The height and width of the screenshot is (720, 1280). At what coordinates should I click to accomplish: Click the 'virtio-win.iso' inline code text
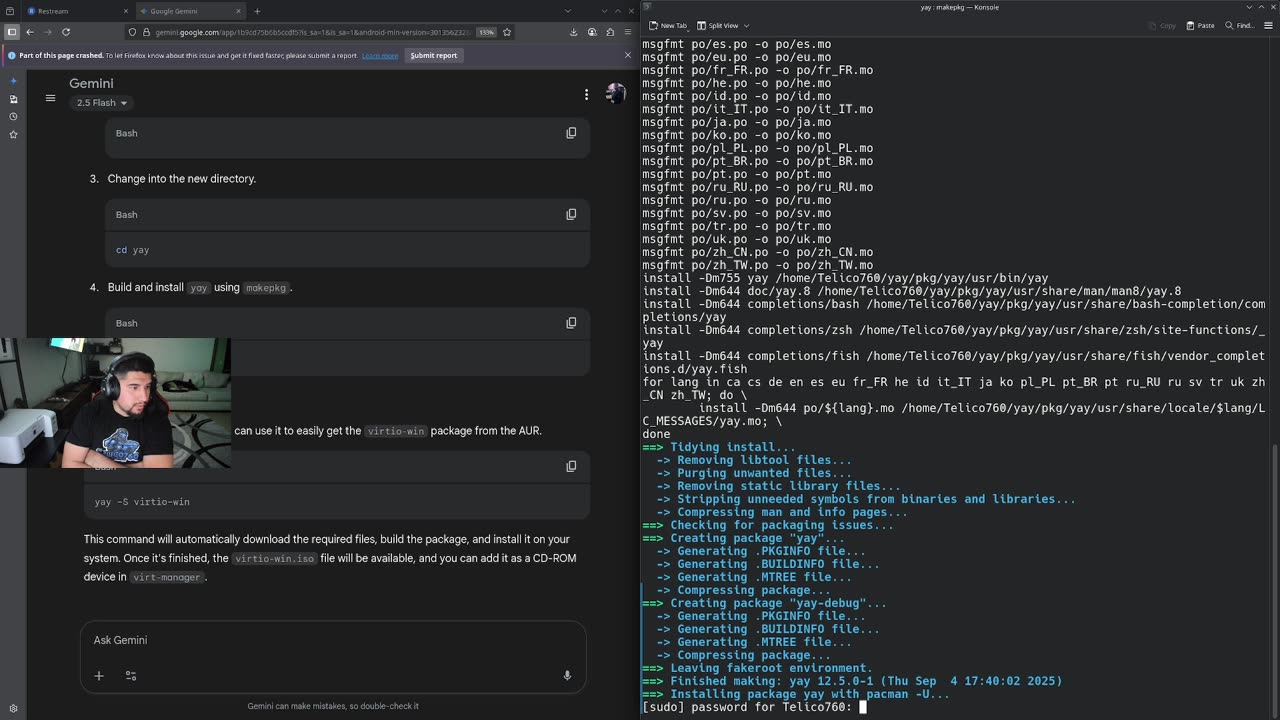pyautogui.click(x=274, y=558)
